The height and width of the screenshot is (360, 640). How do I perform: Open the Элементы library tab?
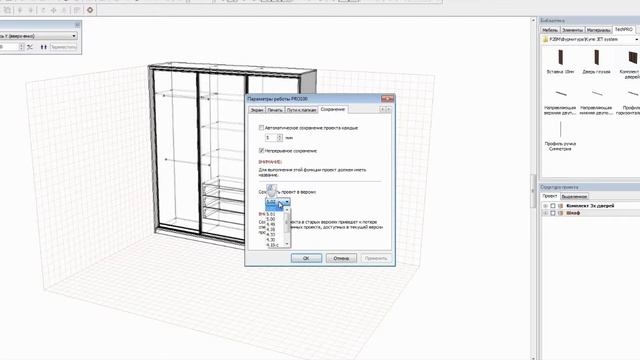tap(572, 30)
